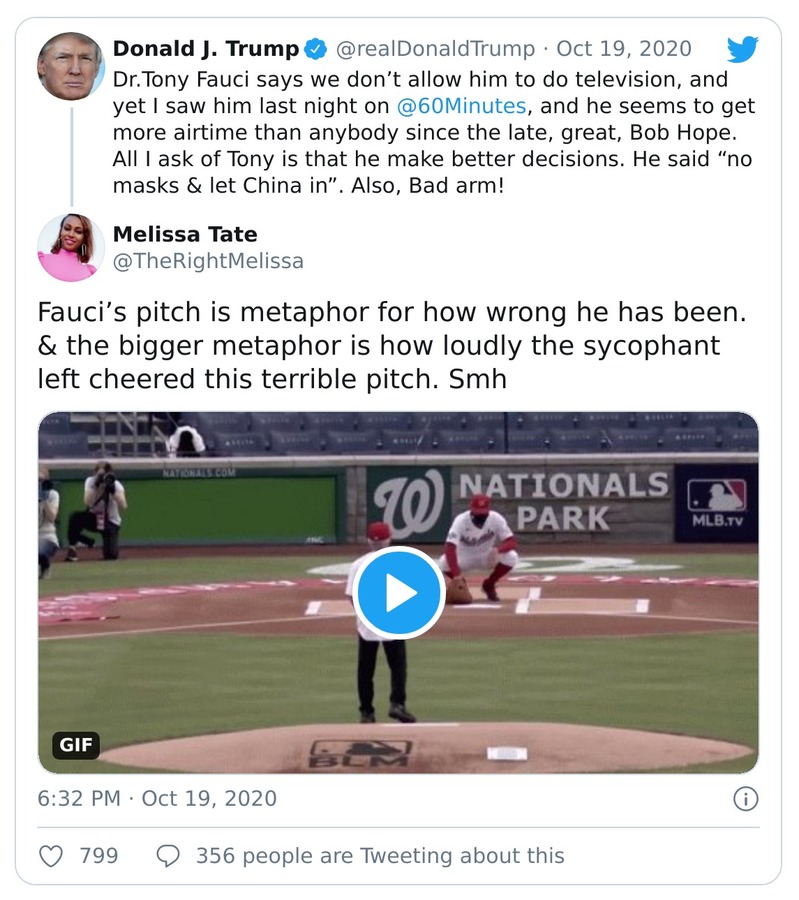This screenshot has width=799, height=900.
Task: Click the blue verified badge next to Trump's name
Action: point(315,46)
